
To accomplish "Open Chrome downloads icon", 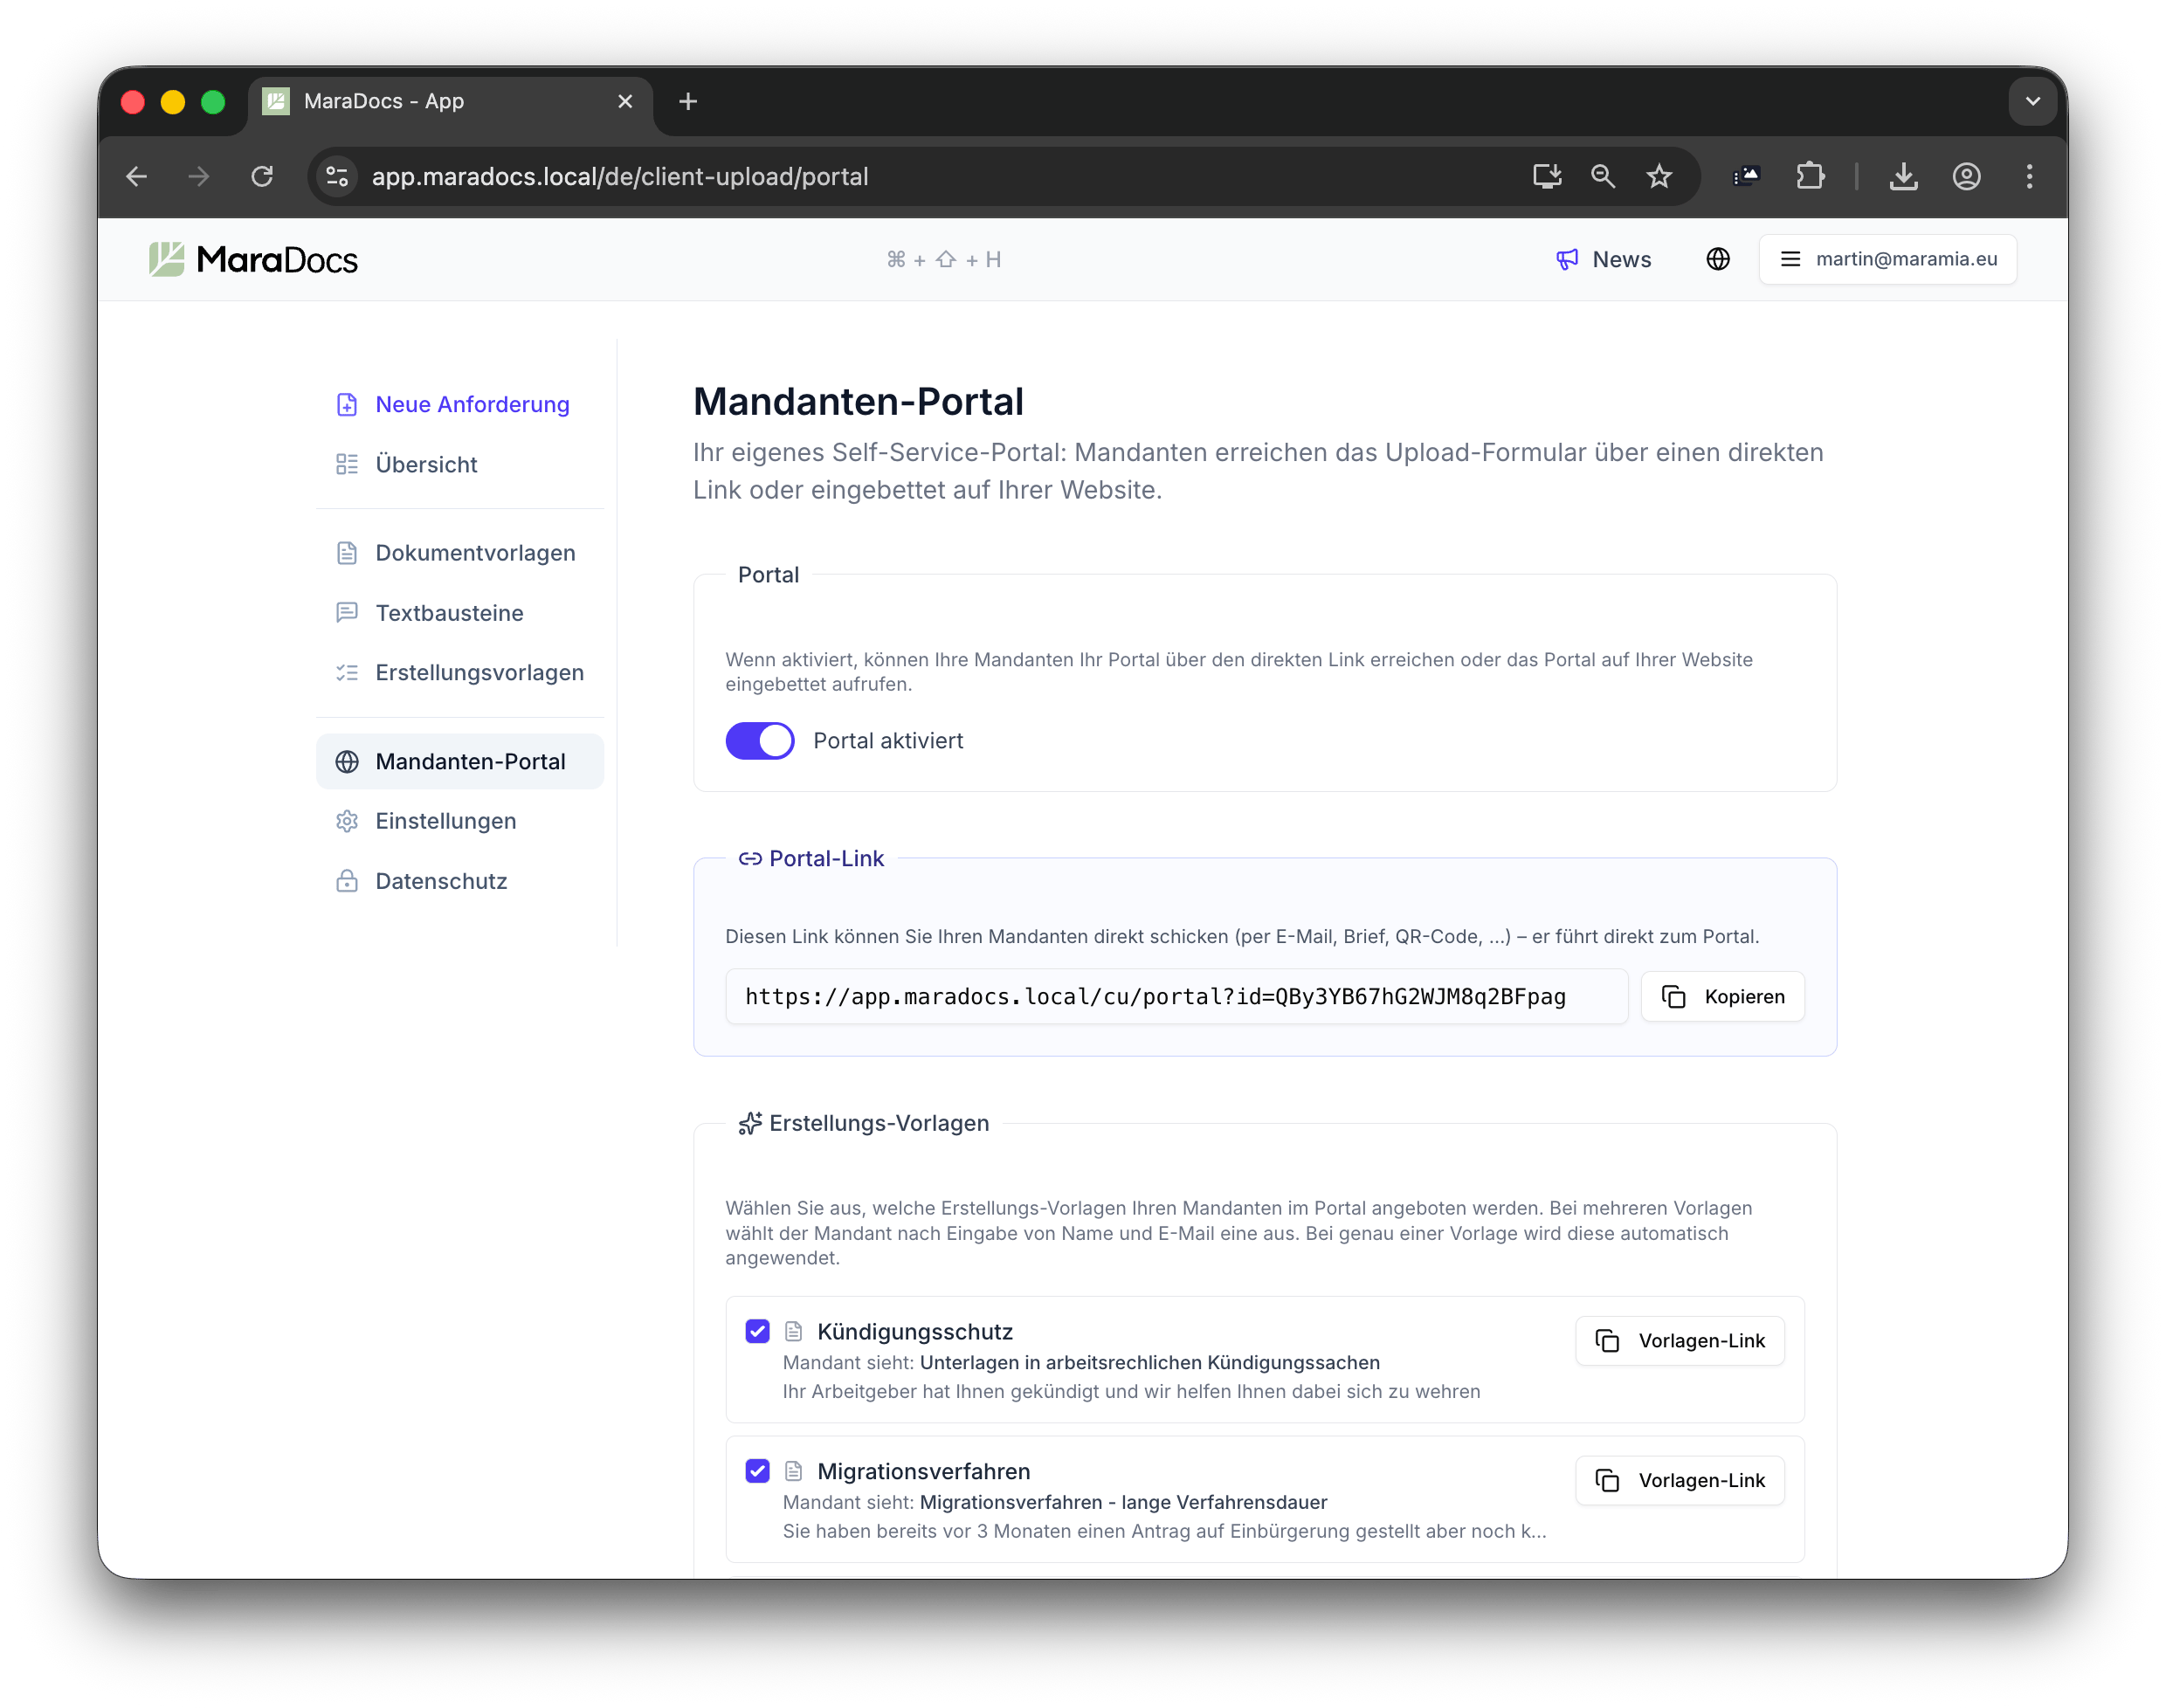I will [x=1903, y=177].
